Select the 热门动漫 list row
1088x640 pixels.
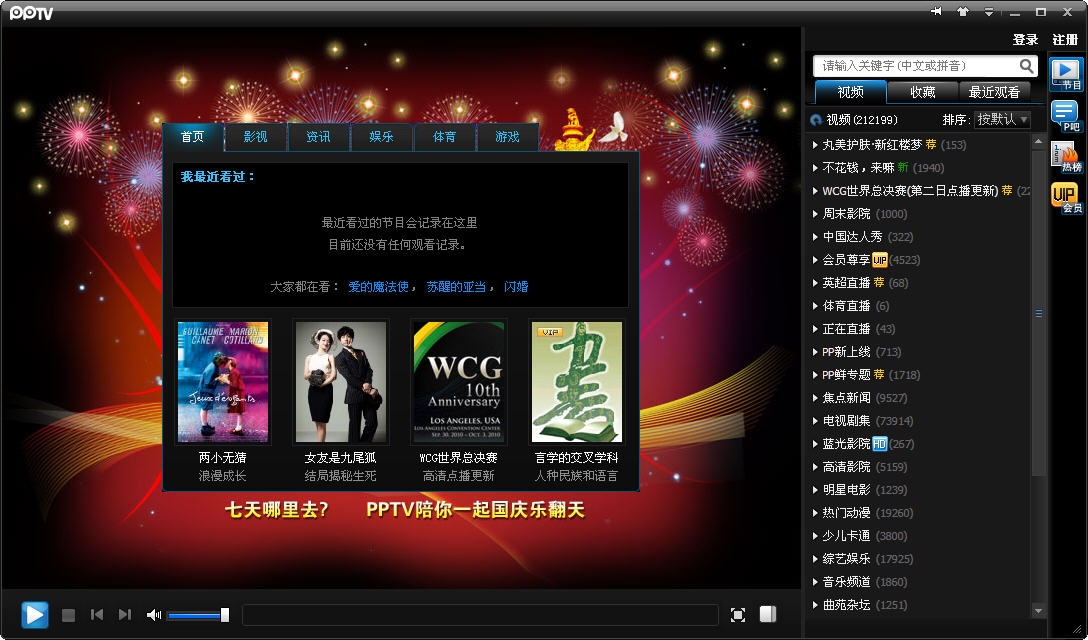point(920,513)
